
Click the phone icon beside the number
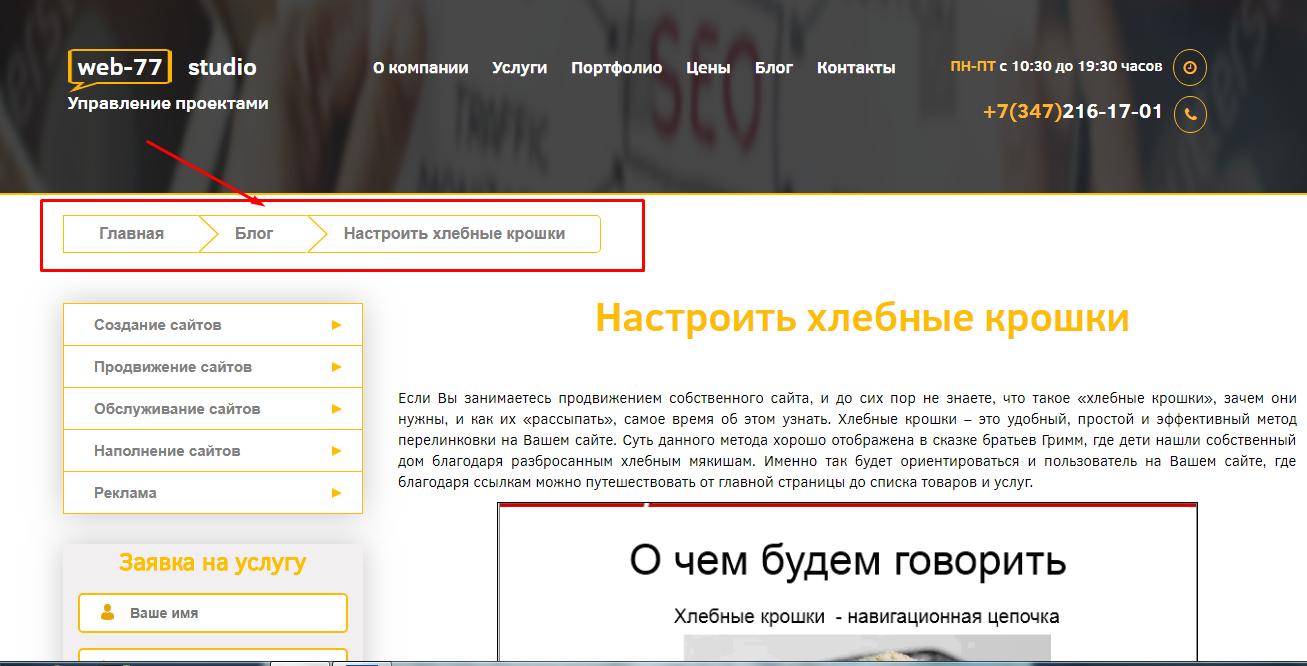(1189, 114)
